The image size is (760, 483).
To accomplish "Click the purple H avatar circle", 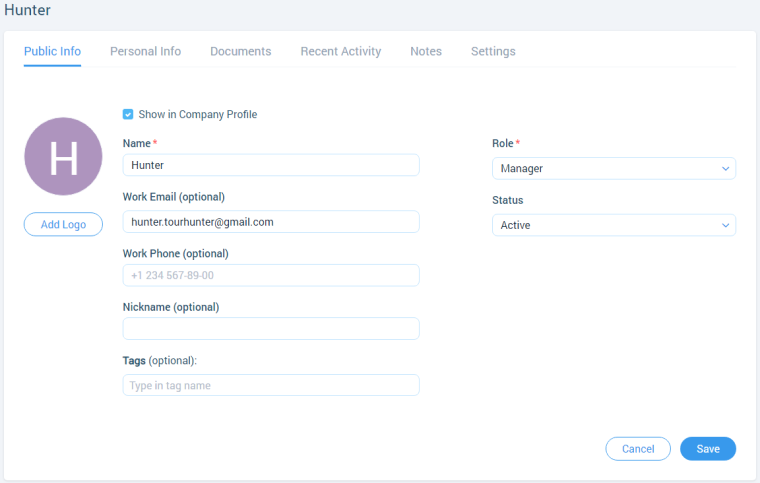I will pos(63,156).
